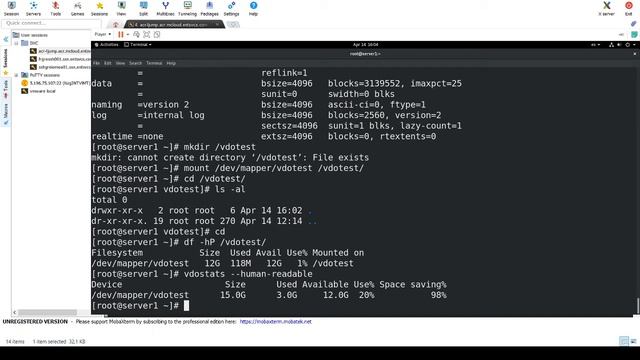The image size is (640, 360).
Task: Click the GNOME network status icon
Action: pyautogui.click(x=611, y=44)
